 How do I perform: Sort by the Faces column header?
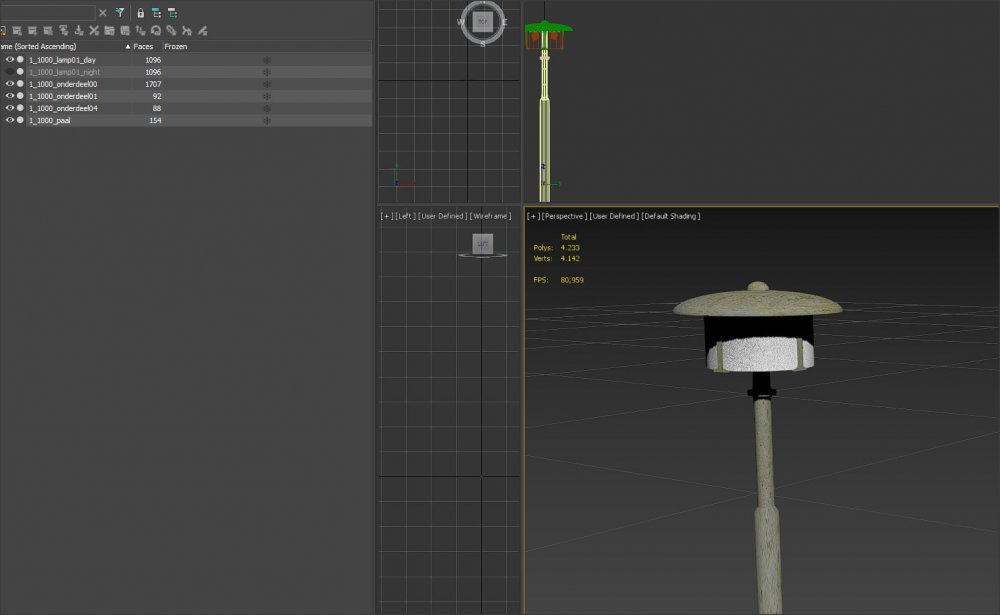tap(144, 47)
